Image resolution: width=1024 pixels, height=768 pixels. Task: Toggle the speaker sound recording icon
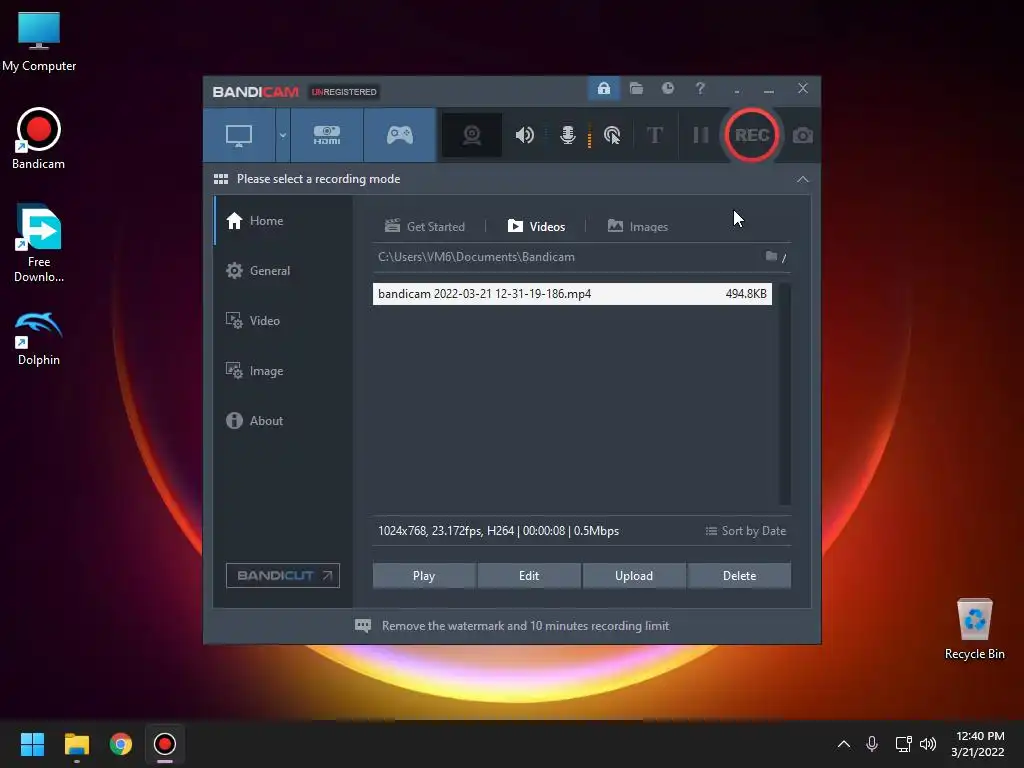pos(524,135)
